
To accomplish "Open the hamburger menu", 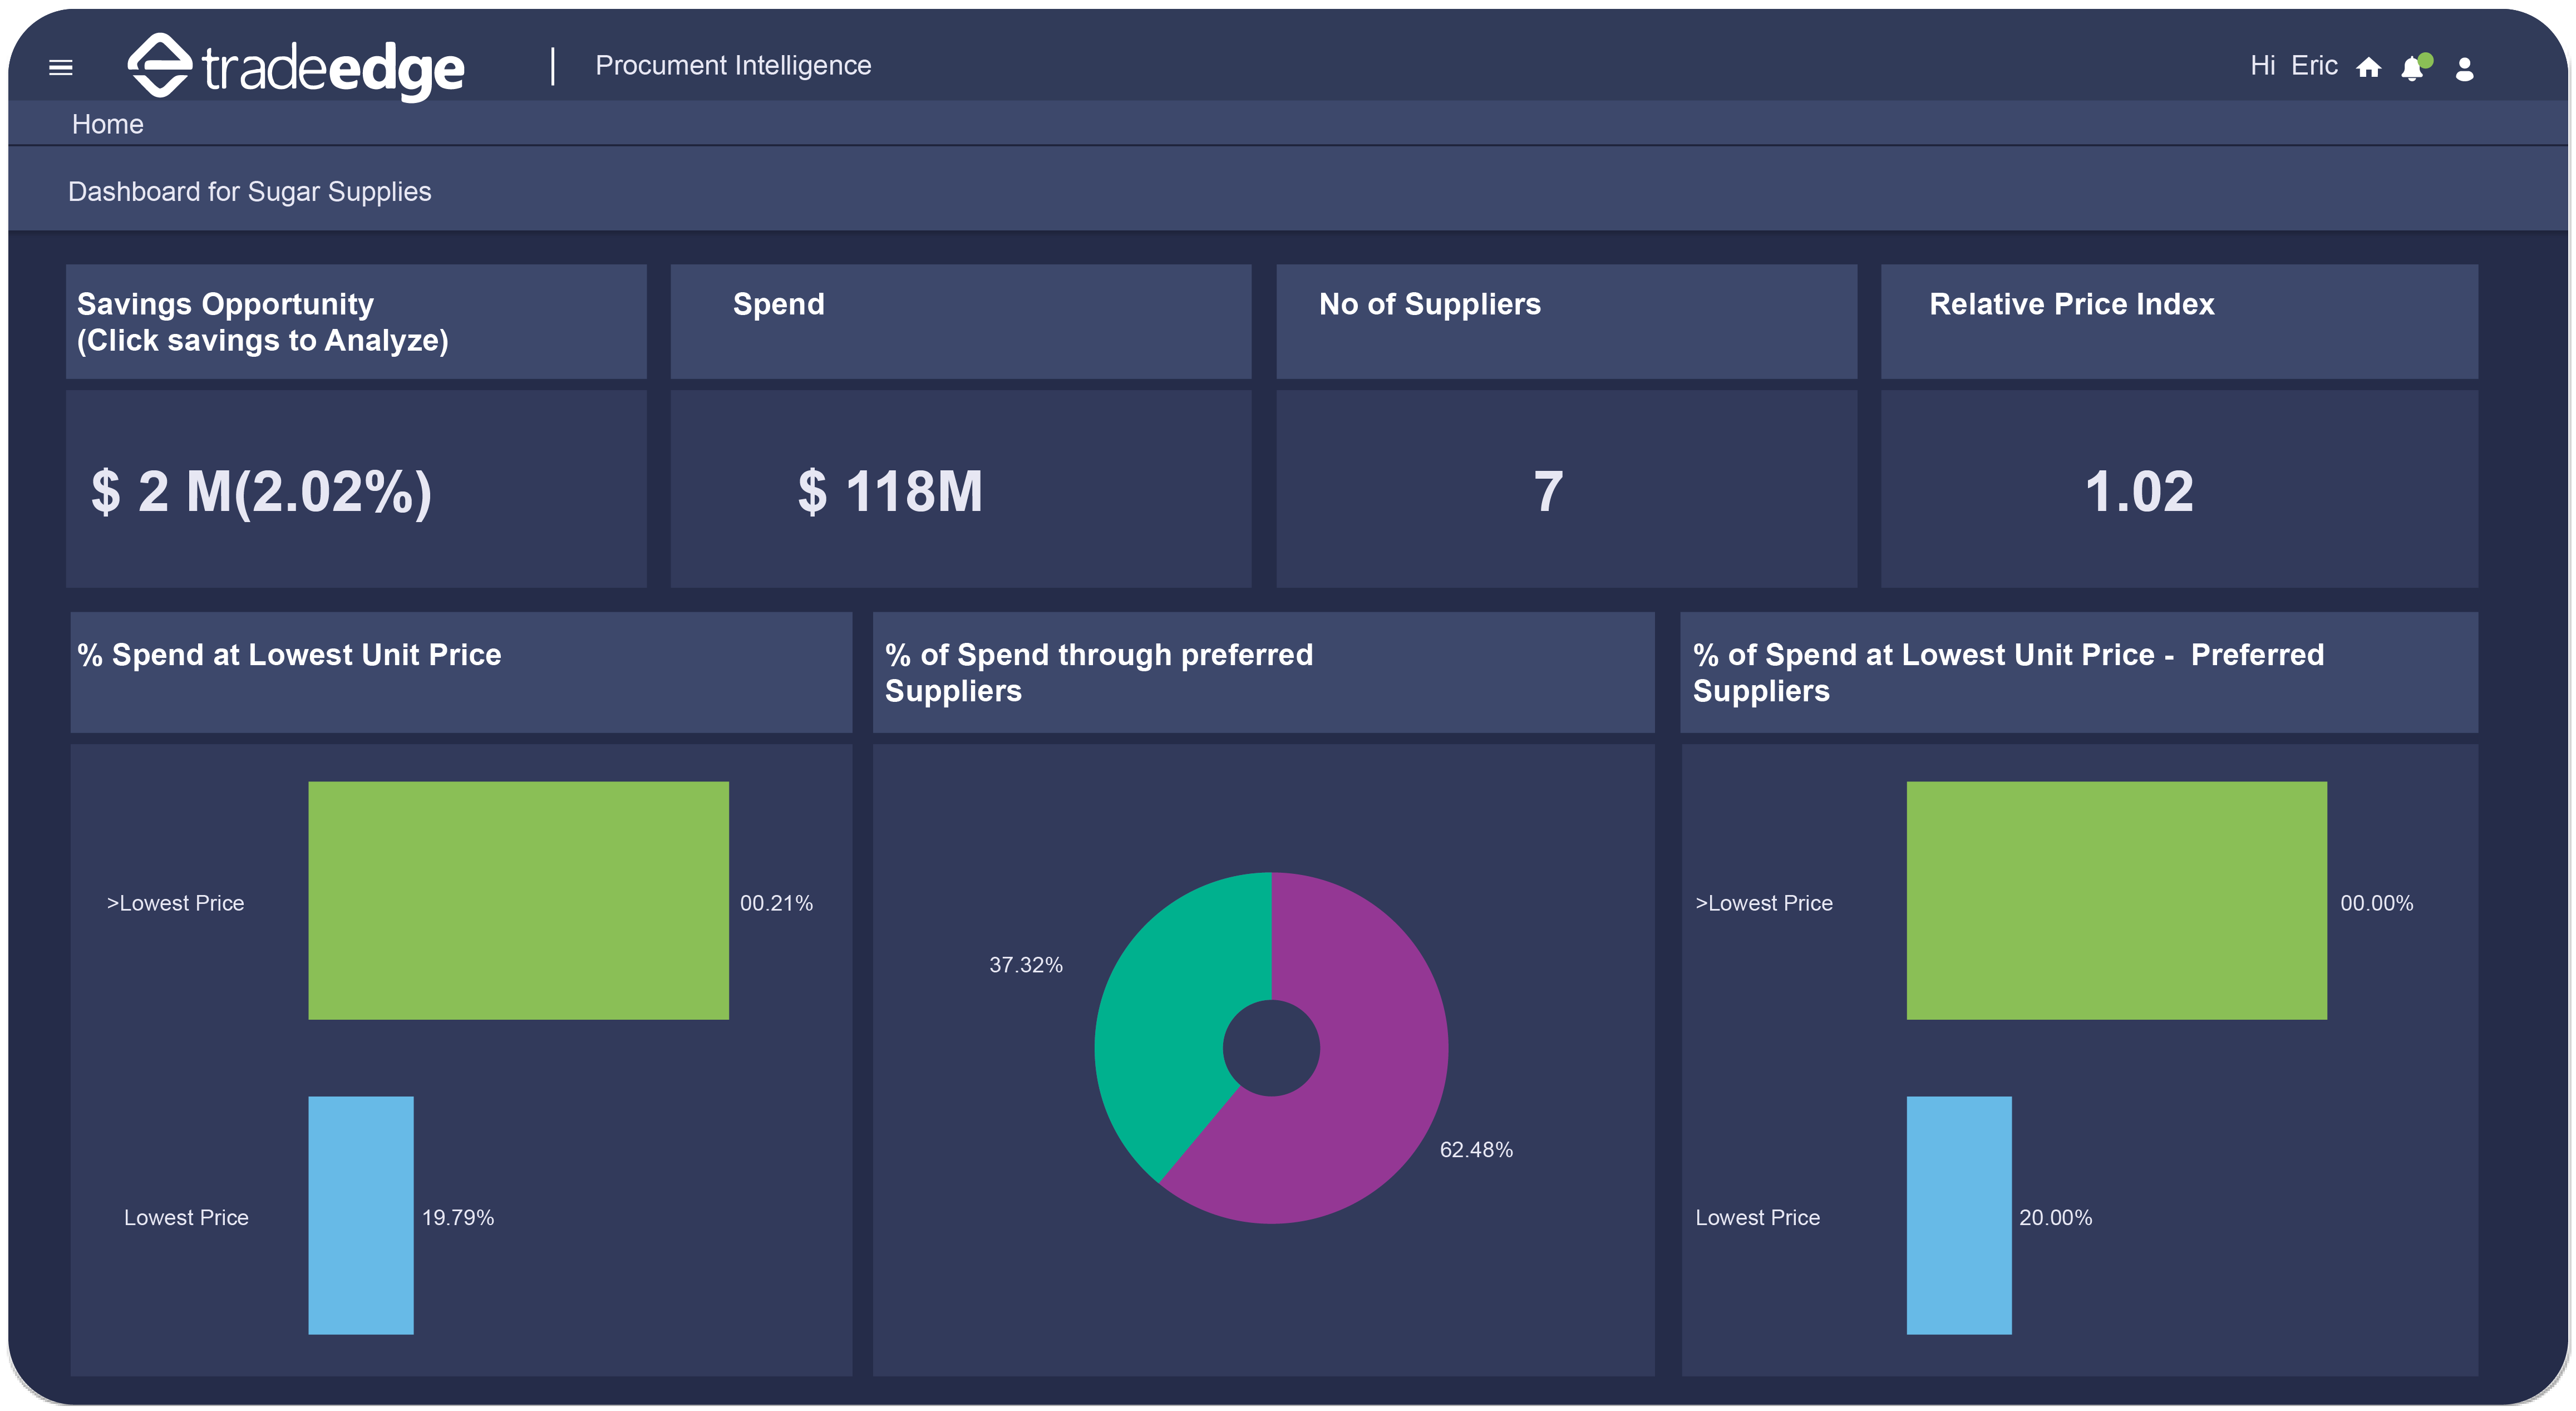I will coord(61,67).
